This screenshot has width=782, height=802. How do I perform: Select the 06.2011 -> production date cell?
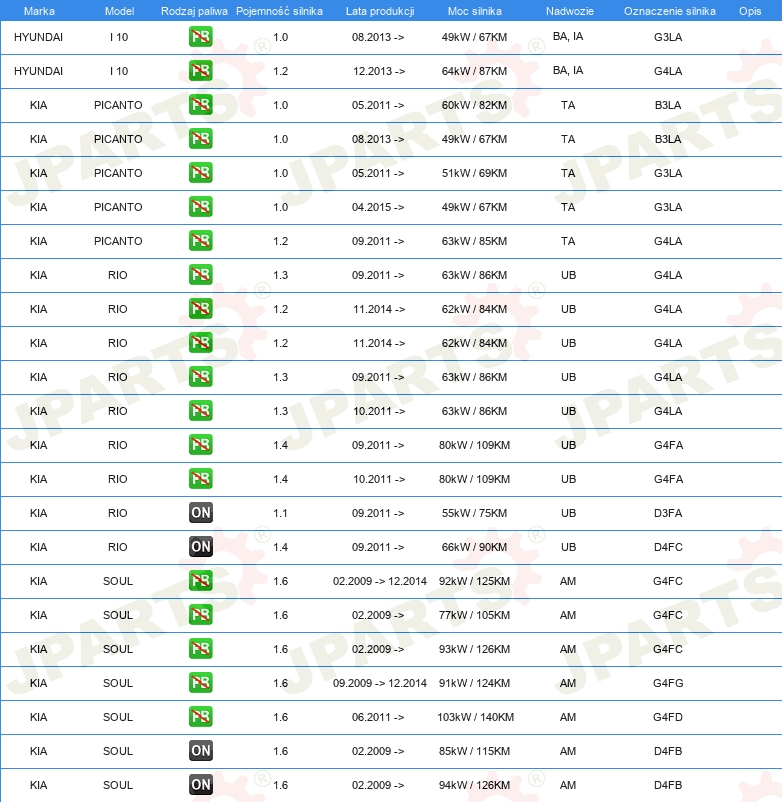(378, 718)
